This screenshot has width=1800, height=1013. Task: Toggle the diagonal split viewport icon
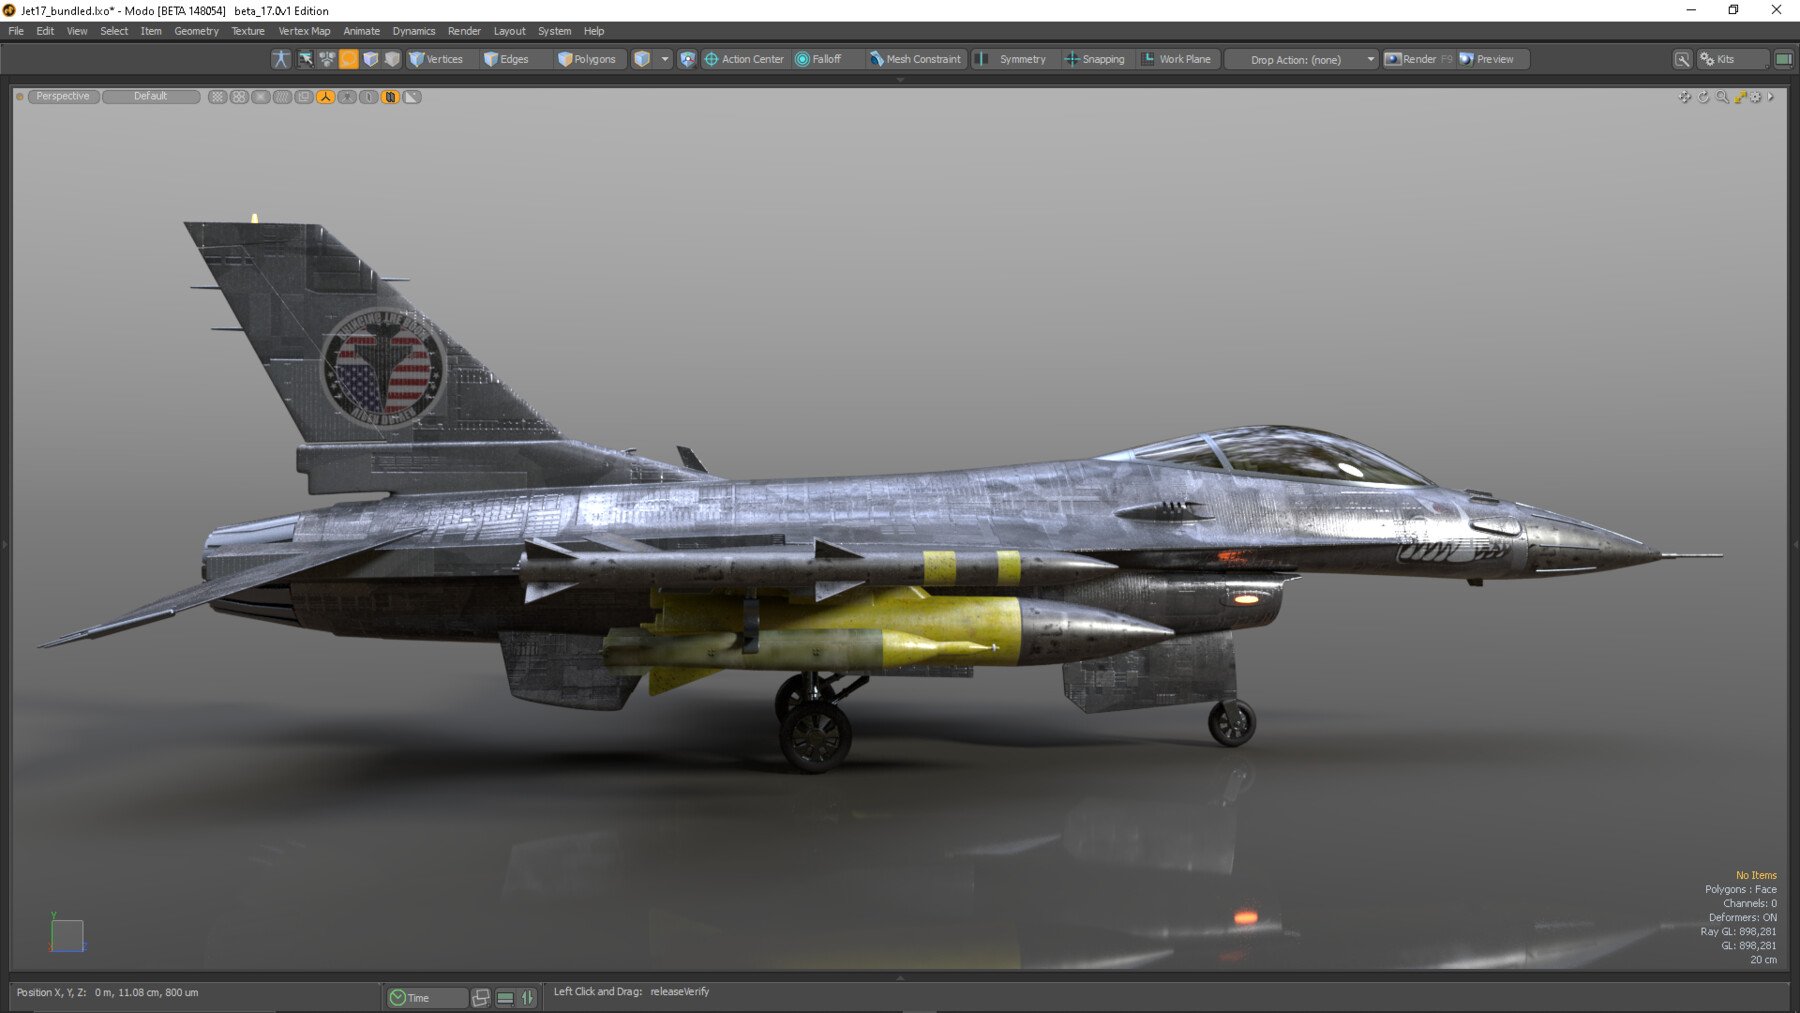click(412, 97)
